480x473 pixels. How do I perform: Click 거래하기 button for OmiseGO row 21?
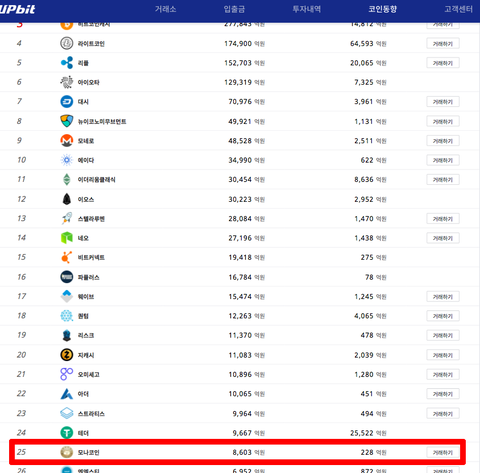(443, 374)
